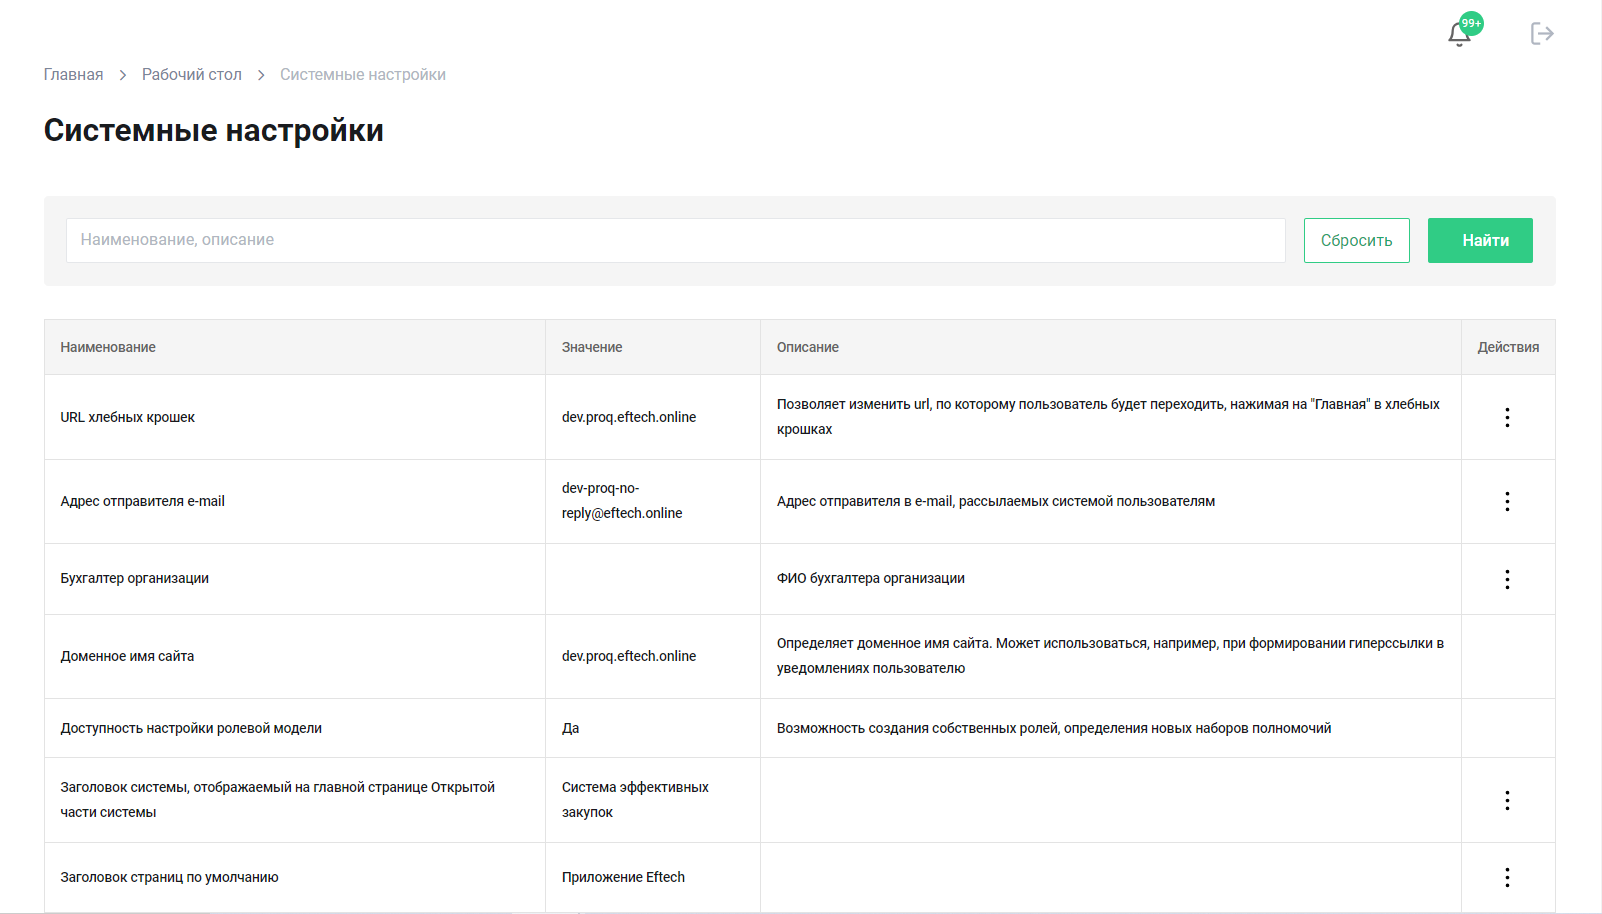This screenshot has height=914, width=1602.
Task: Click the Системные настройки page heading
Action: point(214,131)
